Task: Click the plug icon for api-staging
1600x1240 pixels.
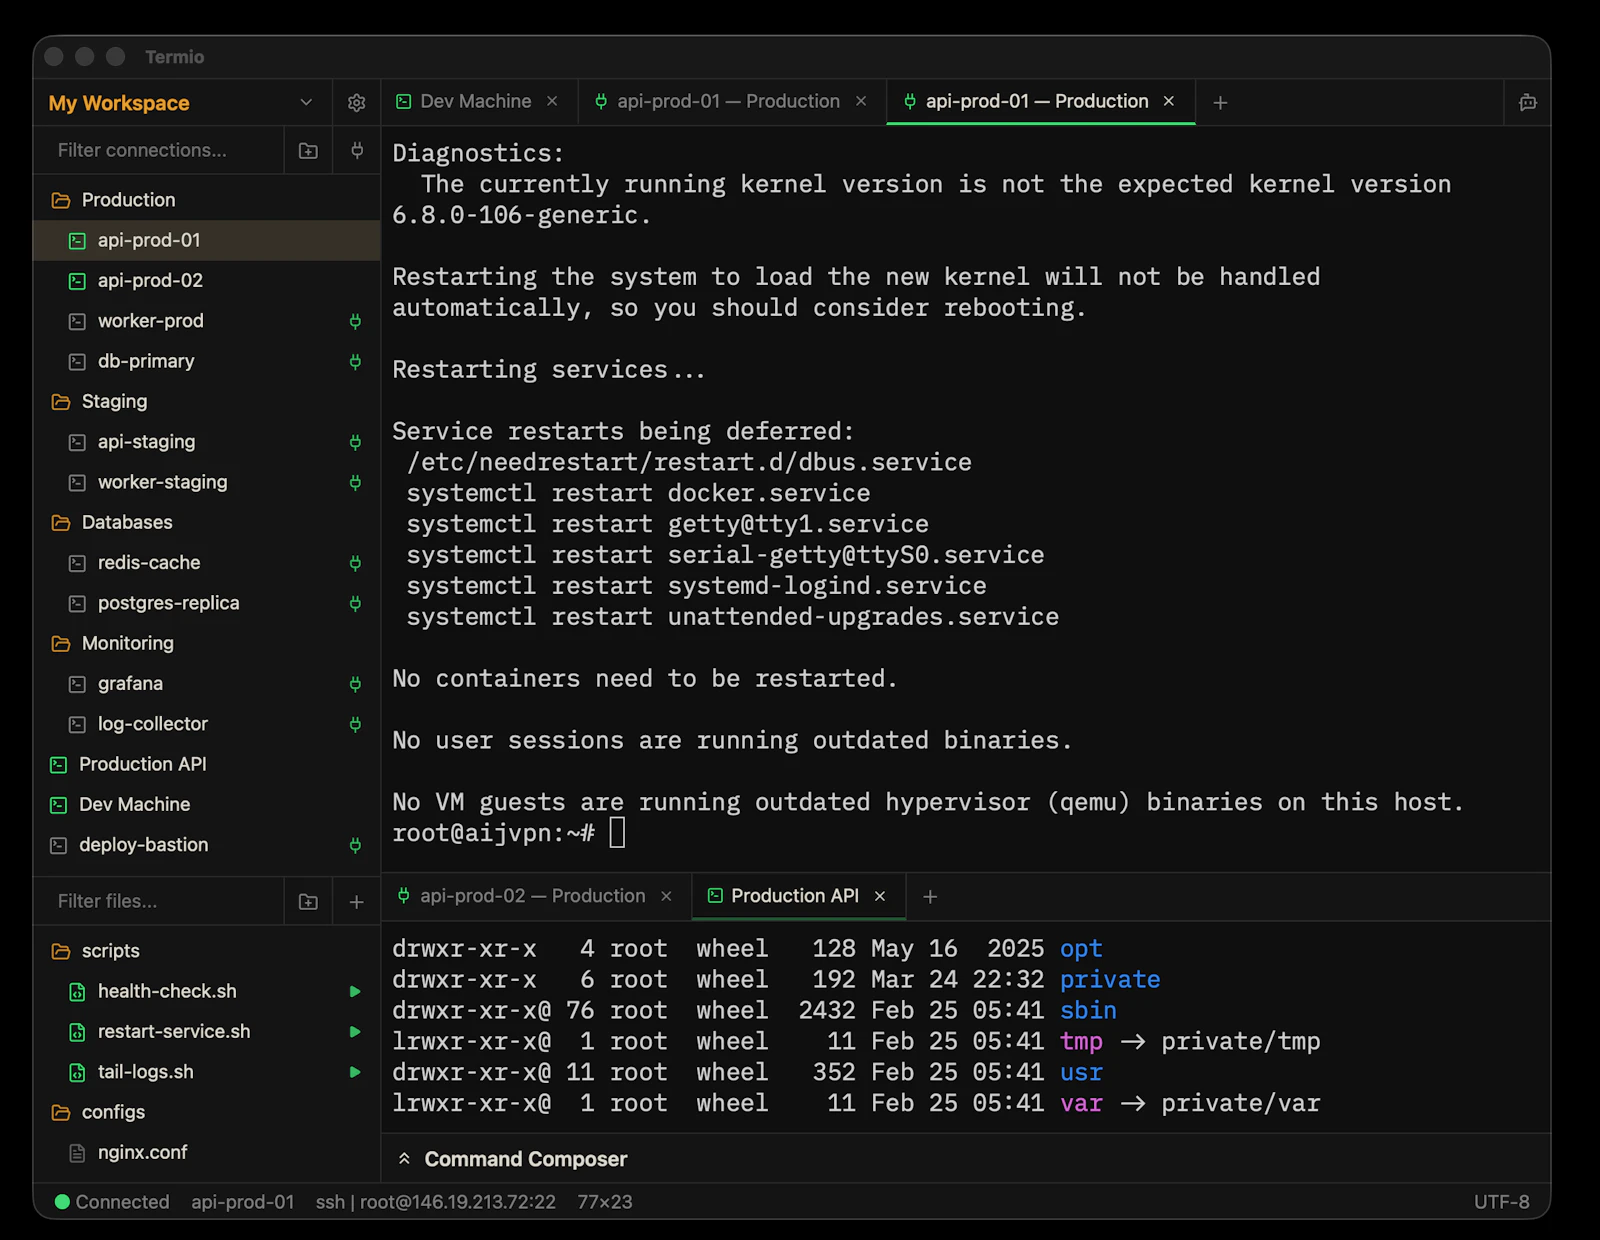Action: coord(355,442)
